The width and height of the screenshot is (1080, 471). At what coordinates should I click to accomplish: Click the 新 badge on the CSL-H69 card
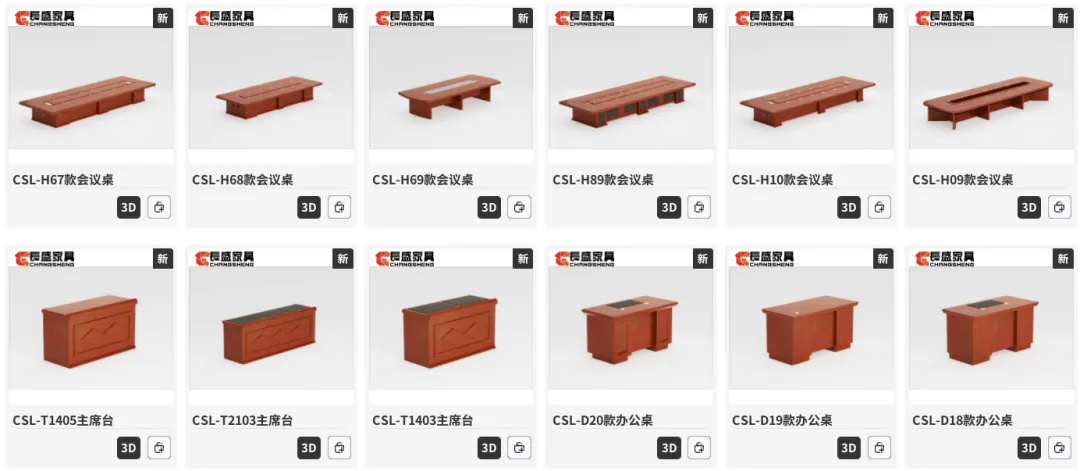[x=522, y=18]
